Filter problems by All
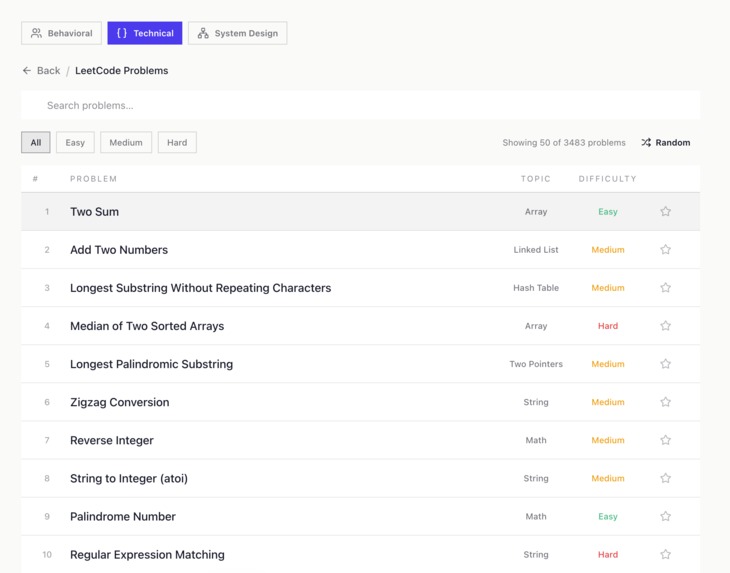The width and height of the screenshot is (730, 573). coord(36,142)
